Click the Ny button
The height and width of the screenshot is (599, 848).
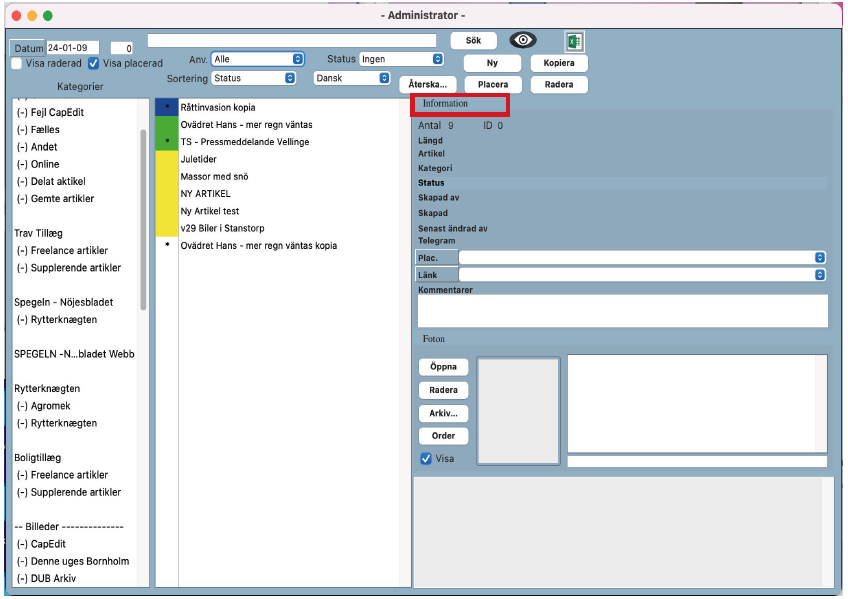(492, 63)
